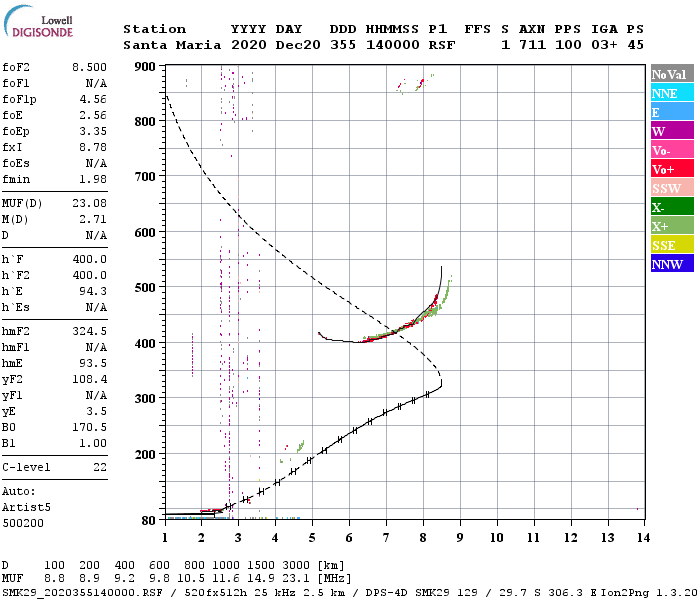
Task: Click the M(D) value 2.71
Action: click(93, 220)
